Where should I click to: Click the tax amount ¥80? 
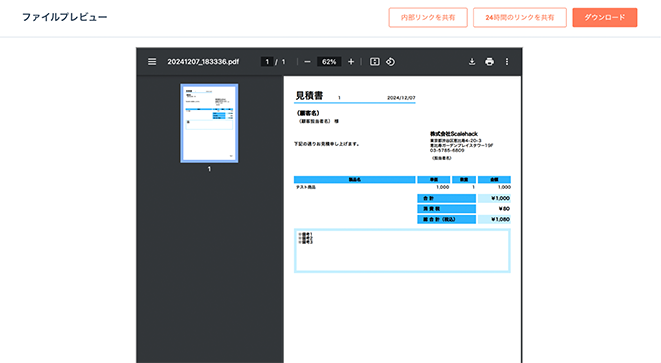point(504,209)
